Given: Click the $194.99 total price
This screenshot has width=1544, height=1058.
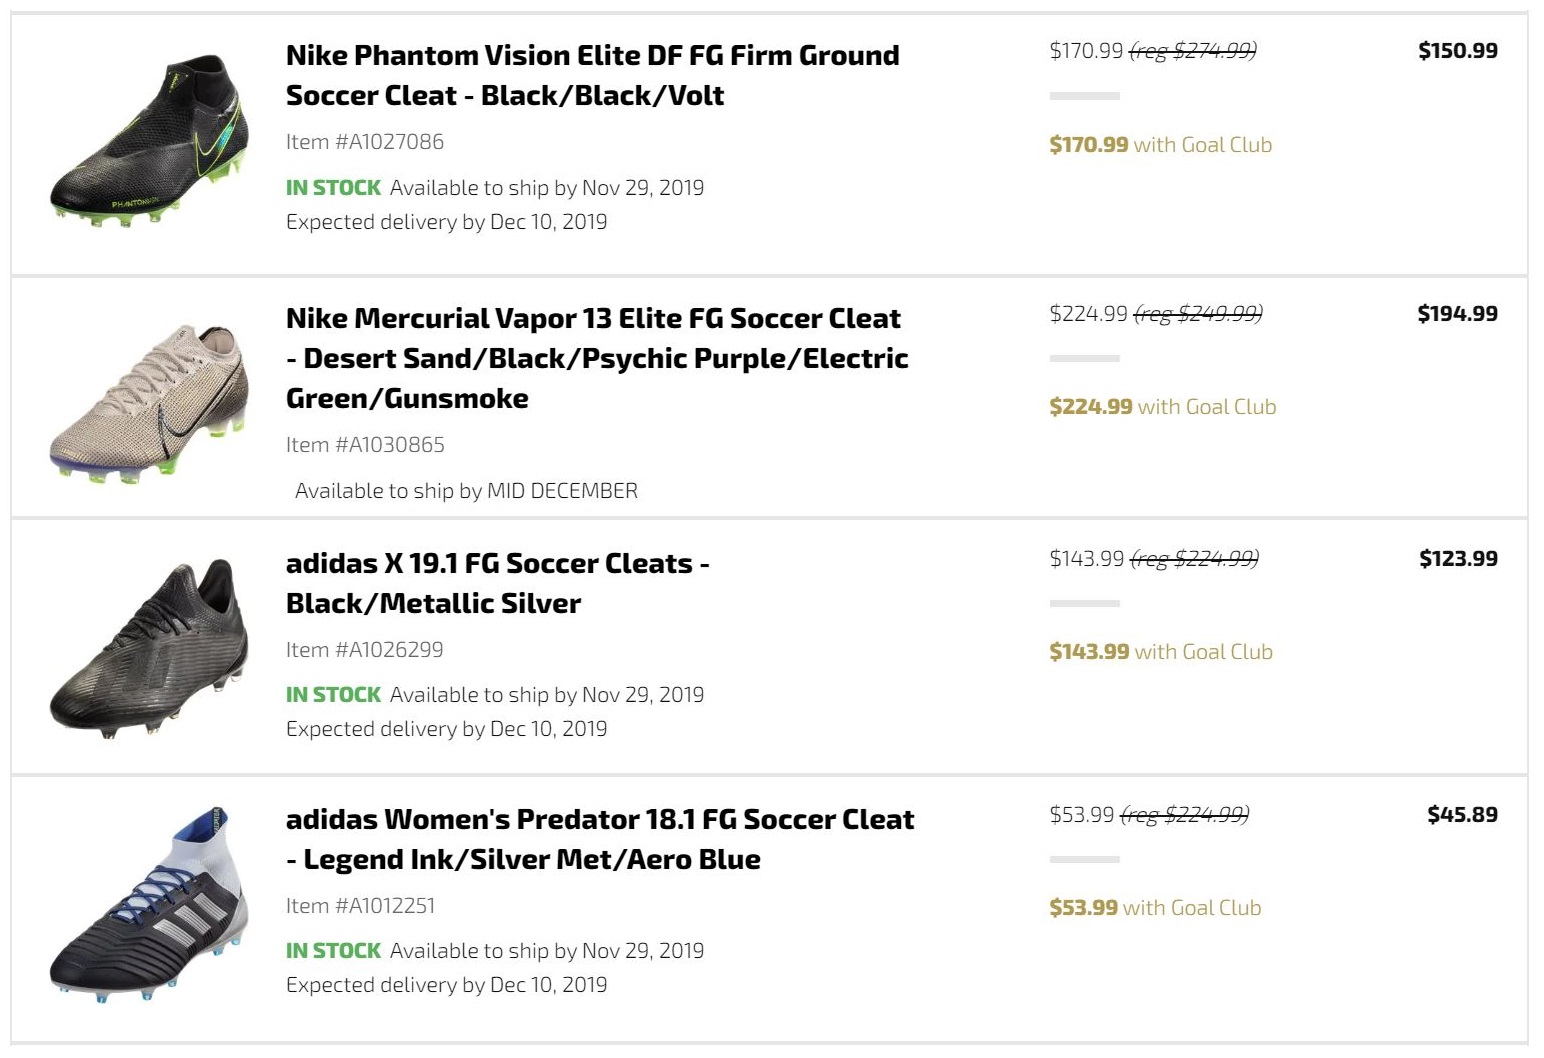Looking at the screenshot, I should 1457,314.
